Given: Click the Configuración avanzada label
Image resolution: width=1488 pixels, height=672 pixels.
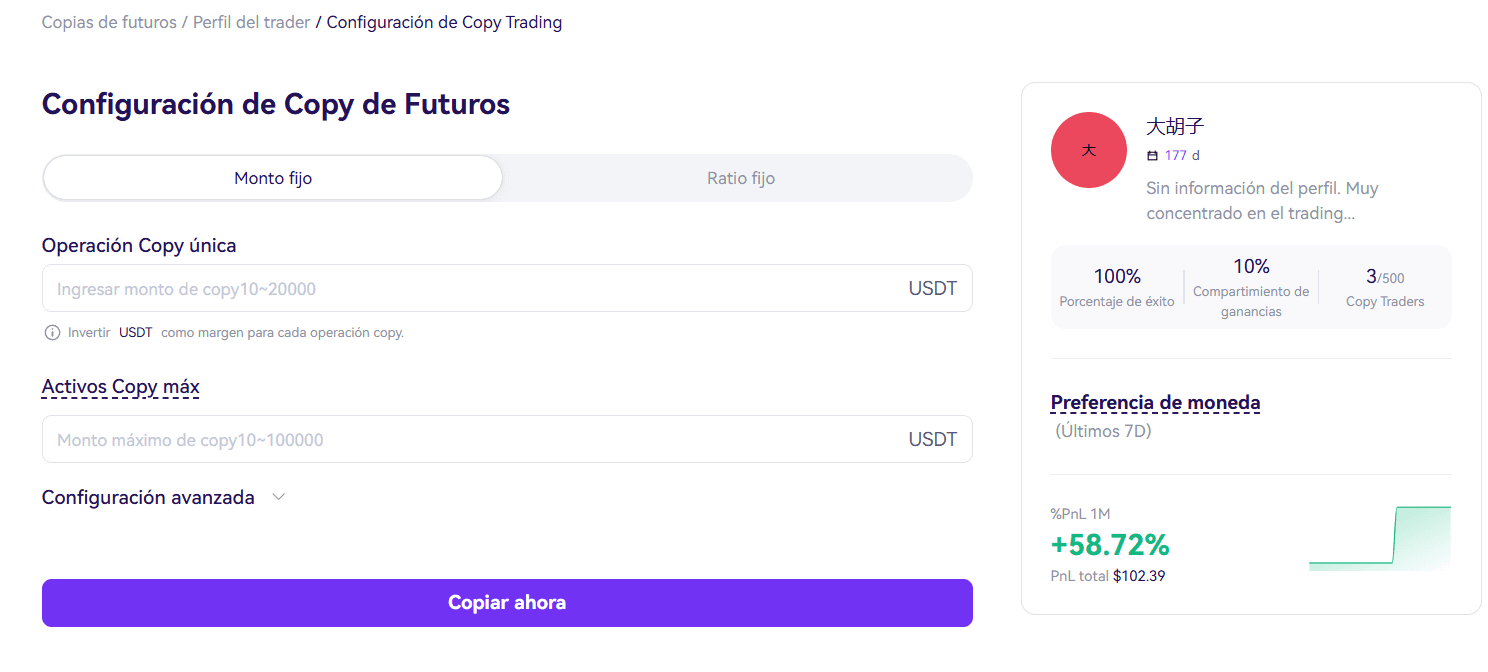Looking at the screenshot, I should (x=148, y=497).
